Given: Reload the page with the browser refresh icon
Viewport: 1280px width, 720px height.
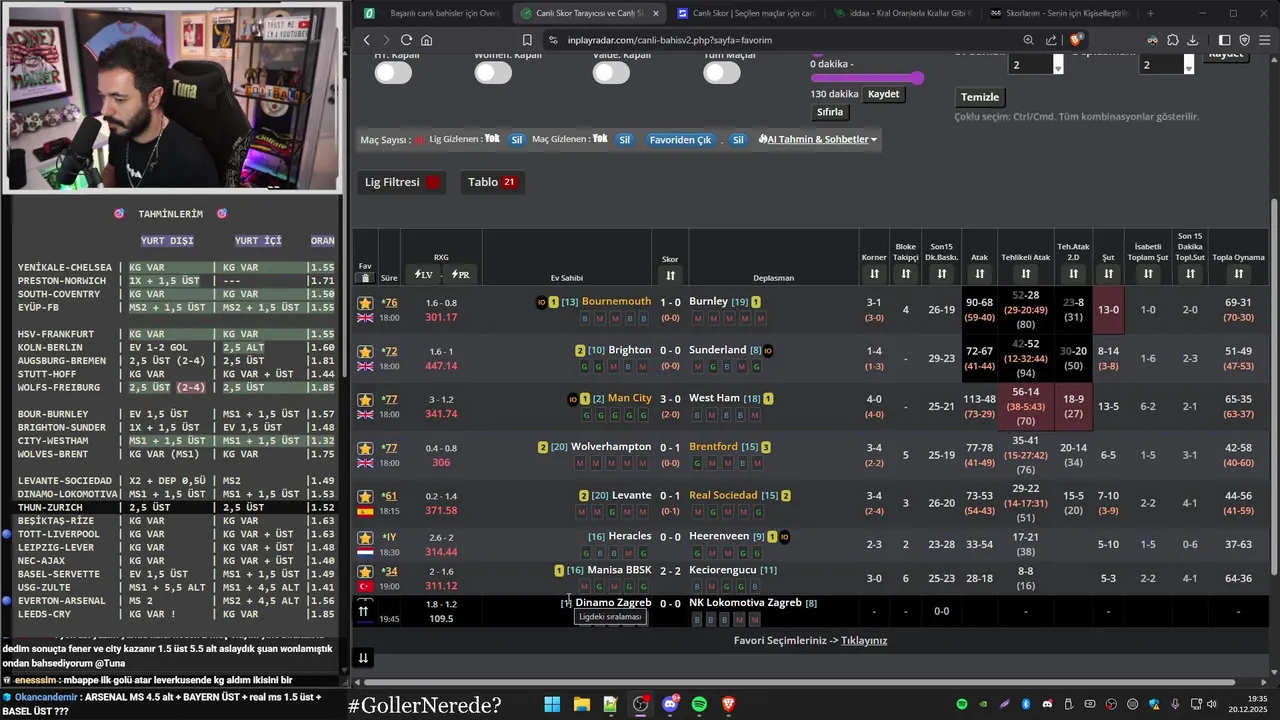Looking at the screenshot, I should pyautogui.click(x=406, y=40).
